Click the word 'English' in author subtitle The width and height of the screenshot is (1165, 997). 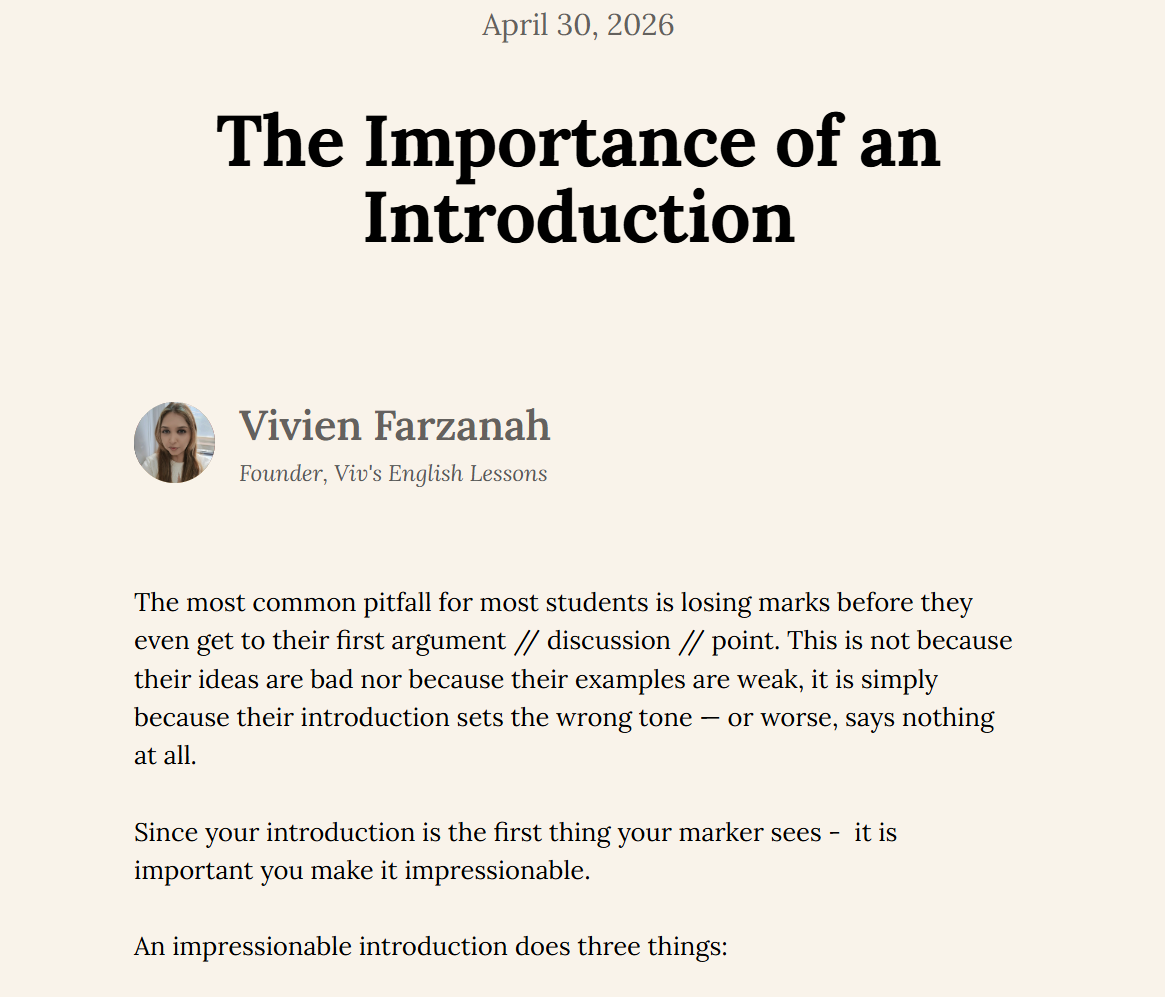point(425,473)
